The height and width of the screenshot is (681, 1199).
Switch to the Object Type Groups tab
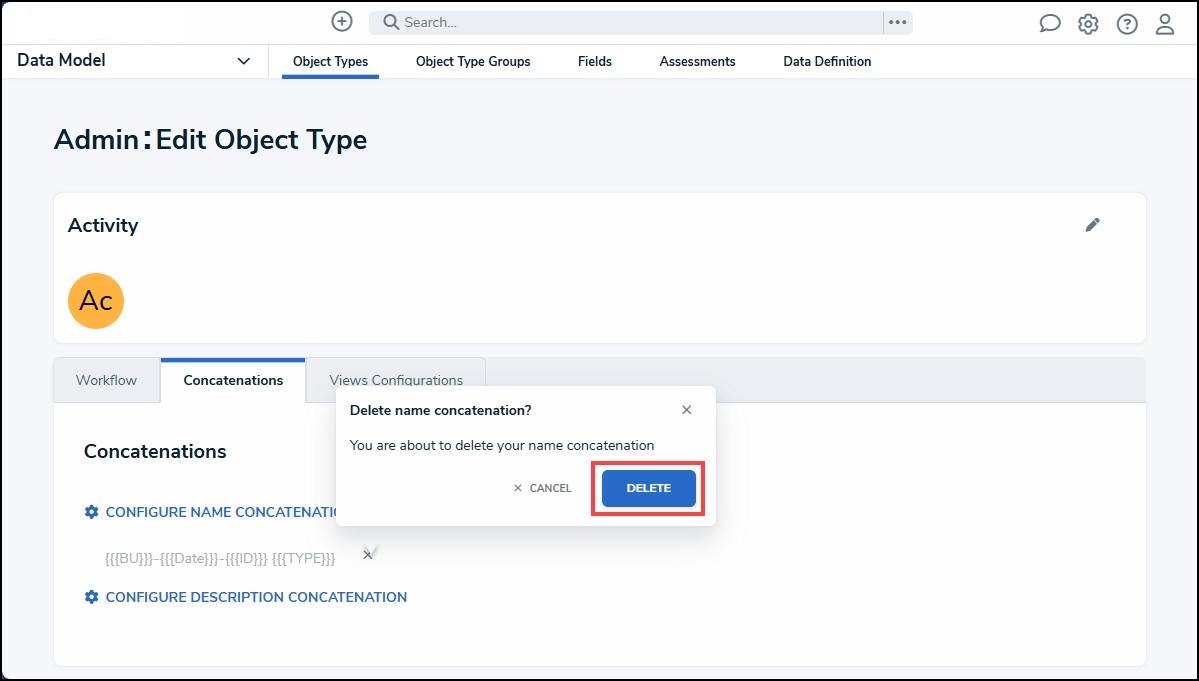click(x=473, y=62)
